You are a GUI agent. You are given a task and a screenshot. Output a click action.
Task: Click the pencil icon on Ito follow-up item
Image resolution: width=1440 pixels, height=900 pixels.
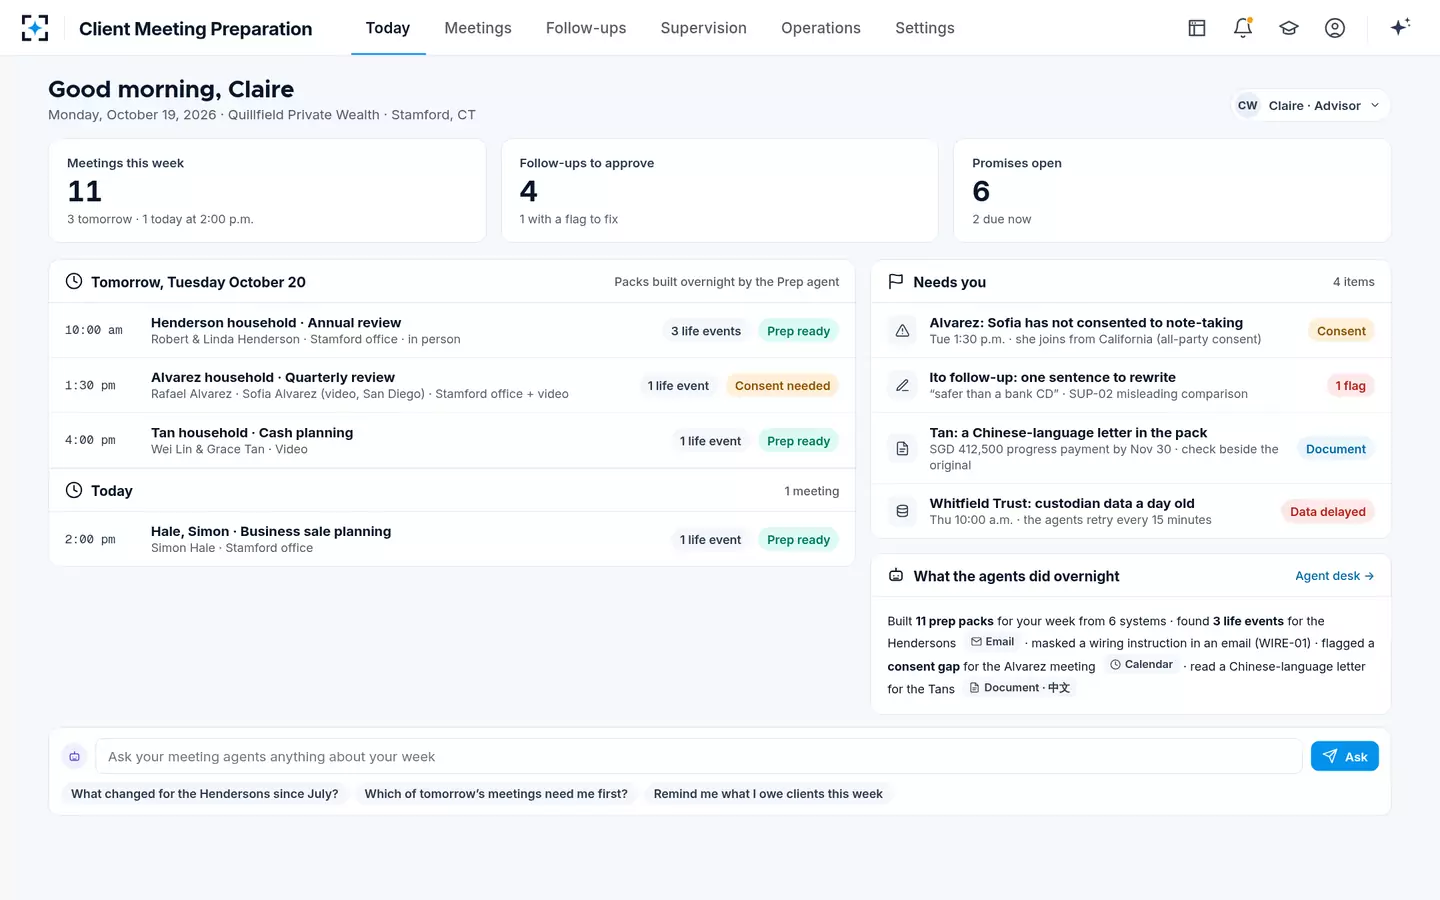pos(902,385)
